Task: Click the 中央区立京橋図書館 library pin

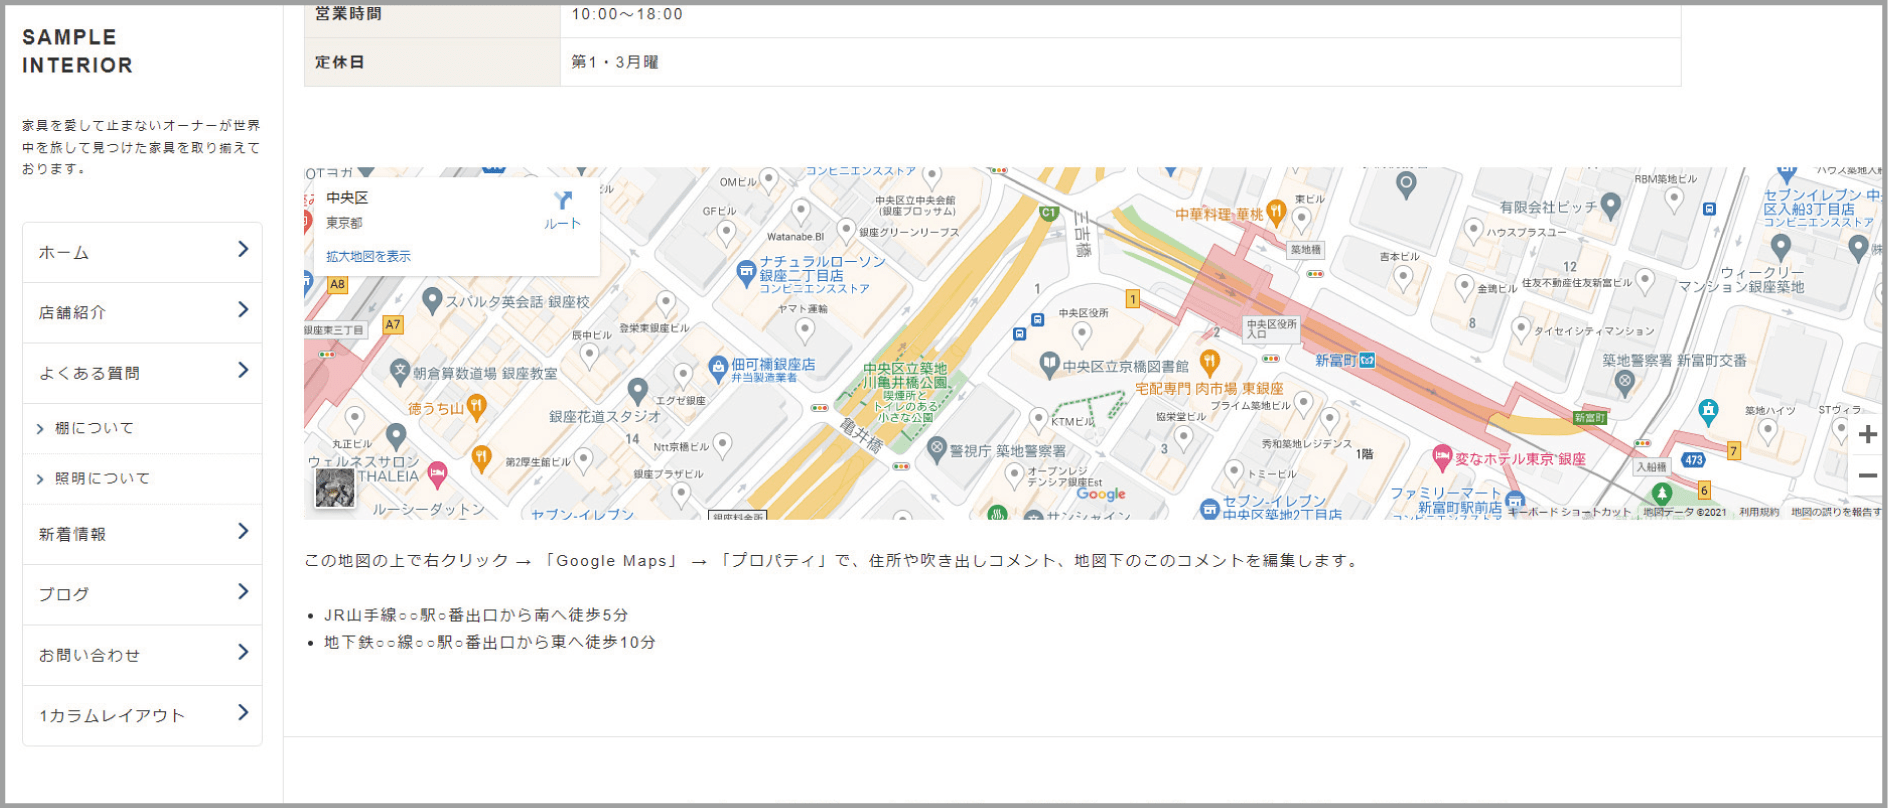Action: coord(1049,365)
